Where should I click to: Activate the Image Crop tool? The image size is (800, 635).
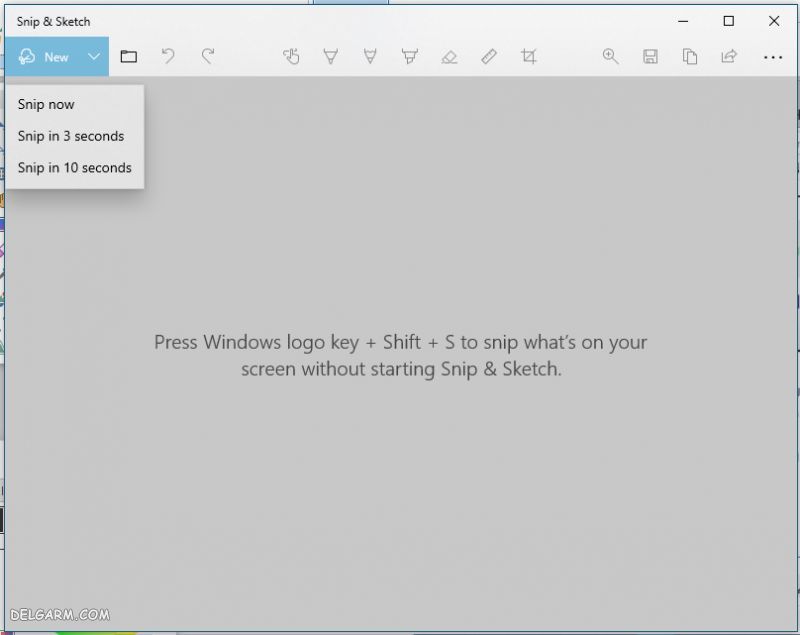click(528, 57)
